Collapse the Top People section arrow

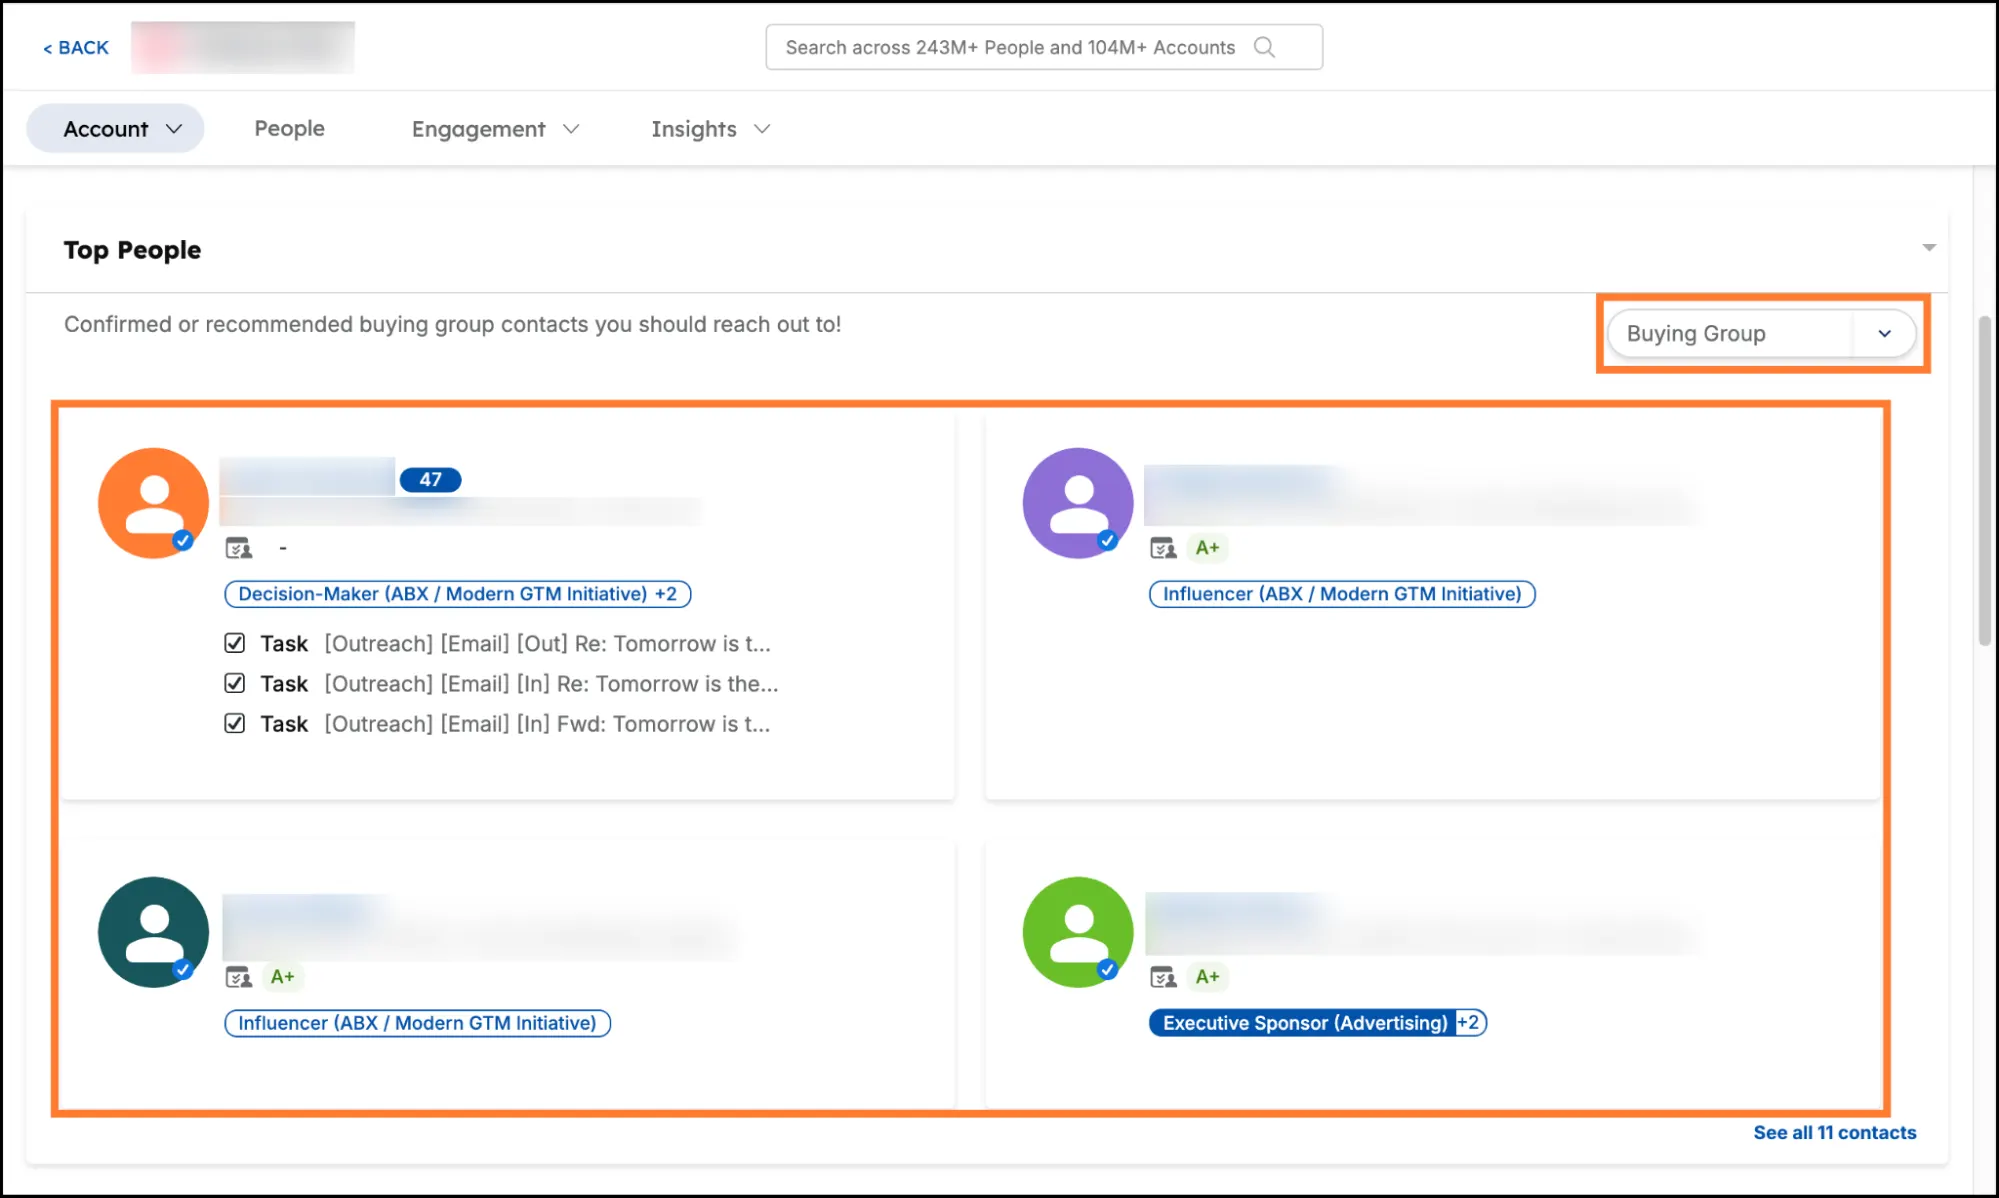pyautogui.click(x=1929, y=247)
